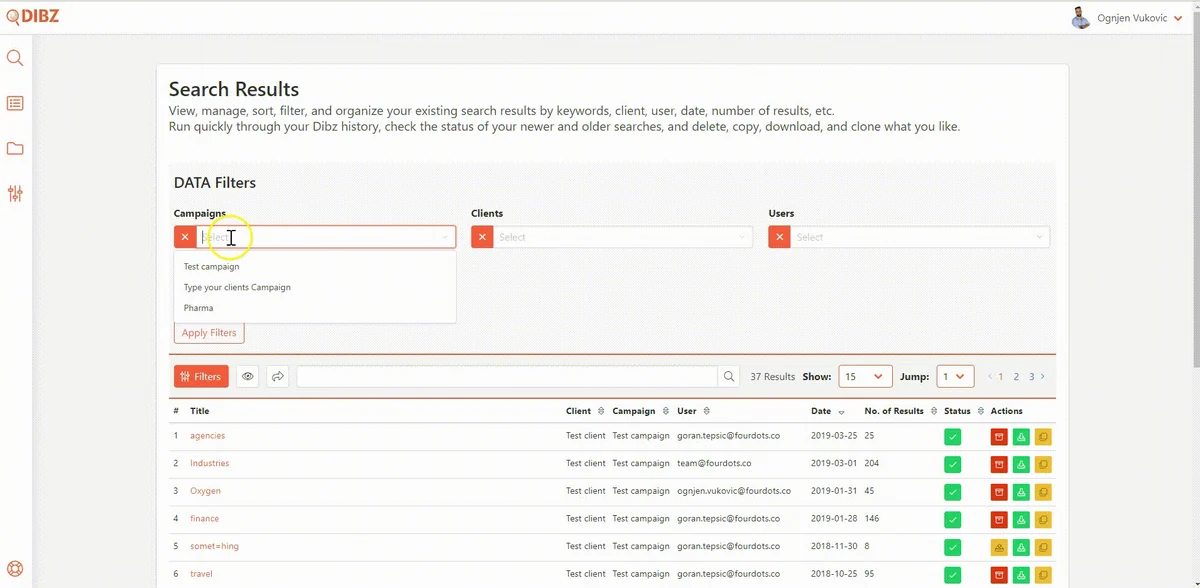Clone the Industries search result
The height and width of the screenshot is (588, 1200).
[1043, 464]
